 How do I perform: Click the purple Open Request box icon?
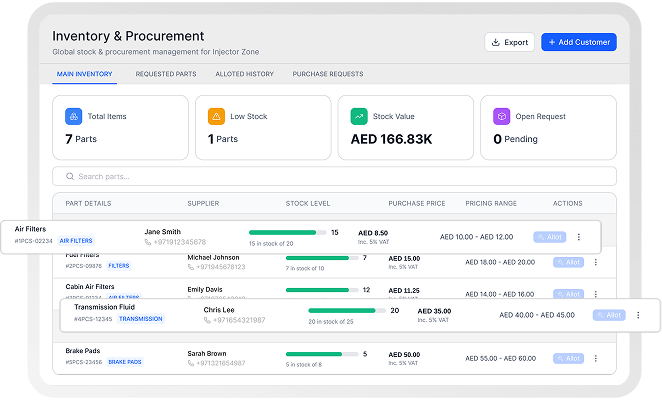click(502, 116)
